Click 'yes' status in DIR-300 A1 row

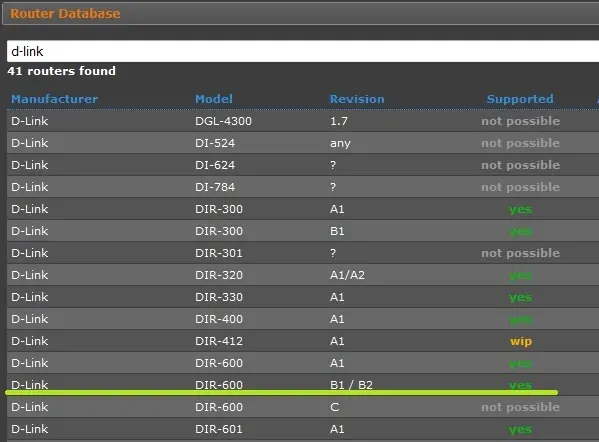[x=520, y=210]
